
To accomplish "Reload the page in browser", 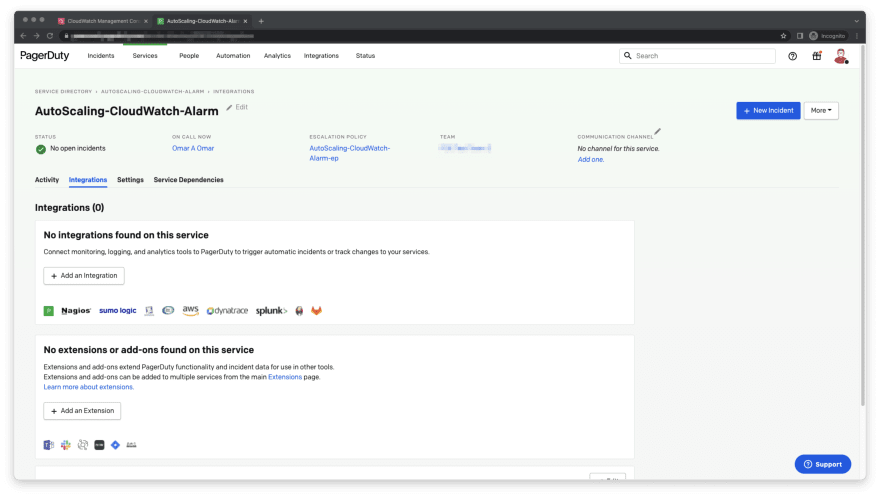I will pyautogui.click(x=50, y=36).
